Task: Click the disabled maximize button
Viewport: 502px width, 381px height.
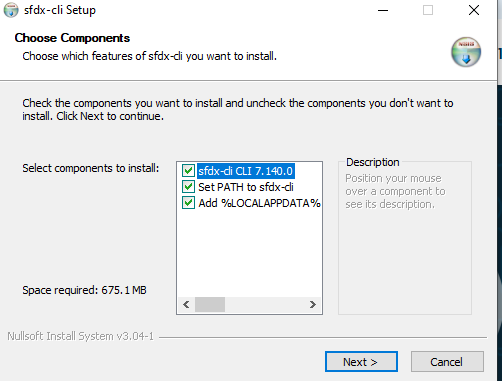Action: (428, 10)
